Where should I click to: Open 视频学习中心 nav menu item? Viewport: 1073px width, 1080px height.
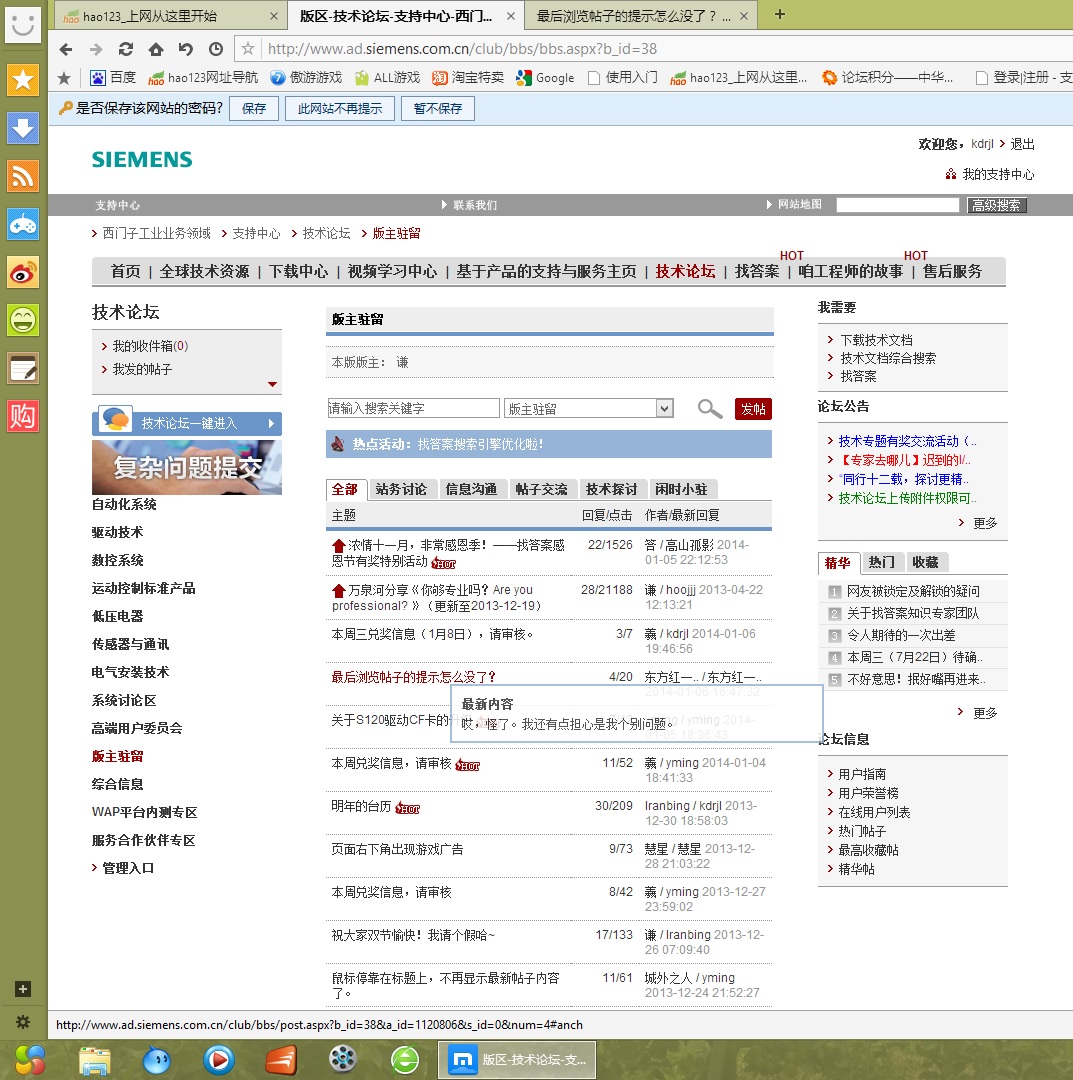coord(392,271)
